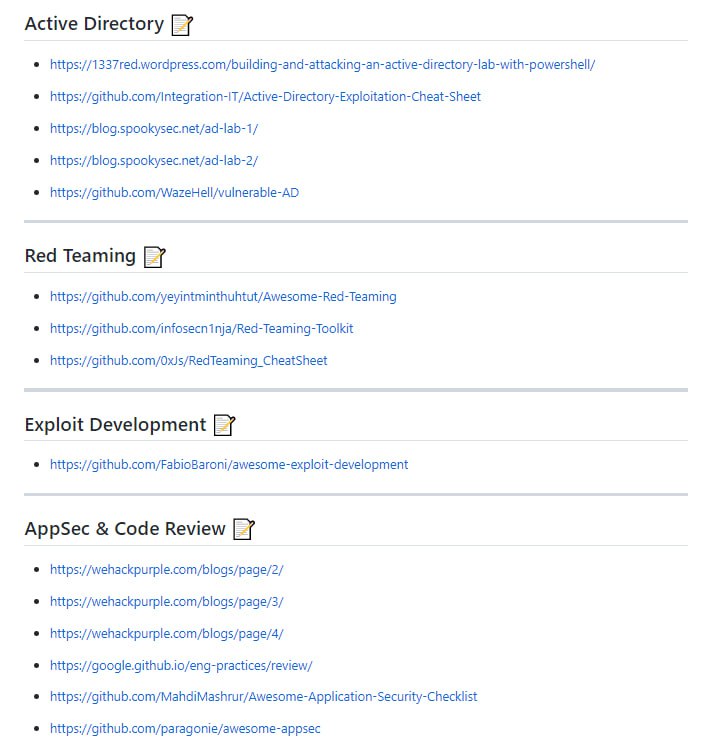Click the memo icon next to Red Teaming
This screenshot has width=710, height=752.
154,257
